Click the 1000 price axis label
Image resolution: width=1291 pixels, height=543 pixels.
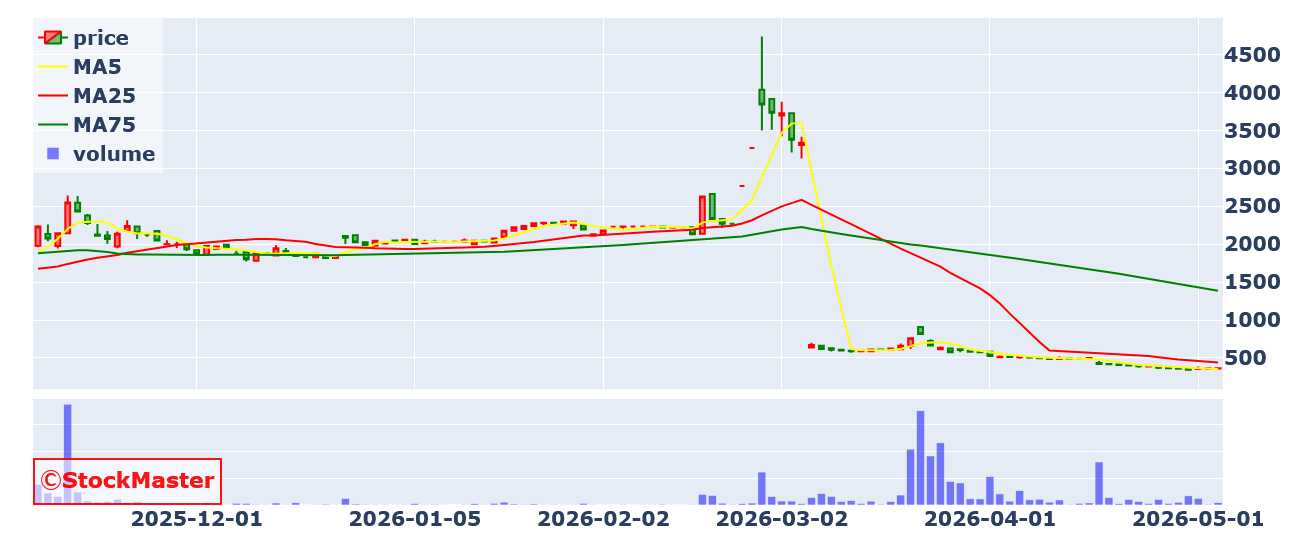pyautogui.click(x=1252, y=320)
